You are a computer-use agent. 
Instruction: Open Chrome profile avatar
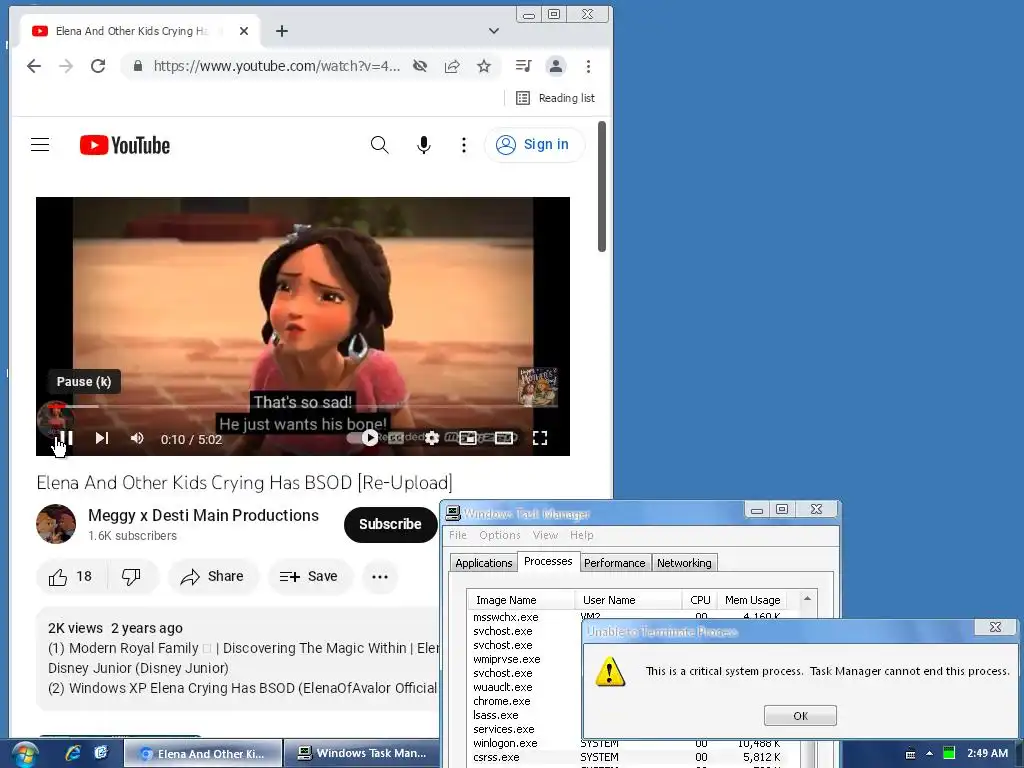[x=556, y=66]
